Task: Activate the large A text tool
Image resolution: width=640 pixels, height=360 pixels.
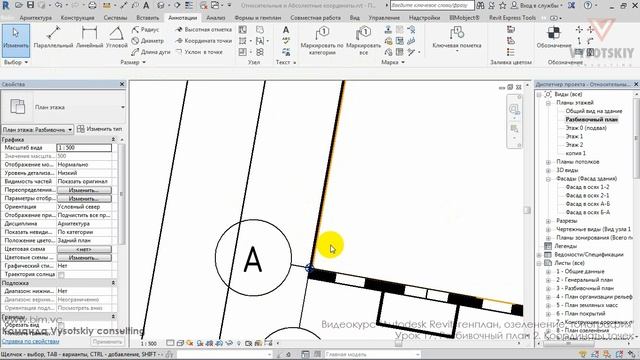Action: (286, 30)
